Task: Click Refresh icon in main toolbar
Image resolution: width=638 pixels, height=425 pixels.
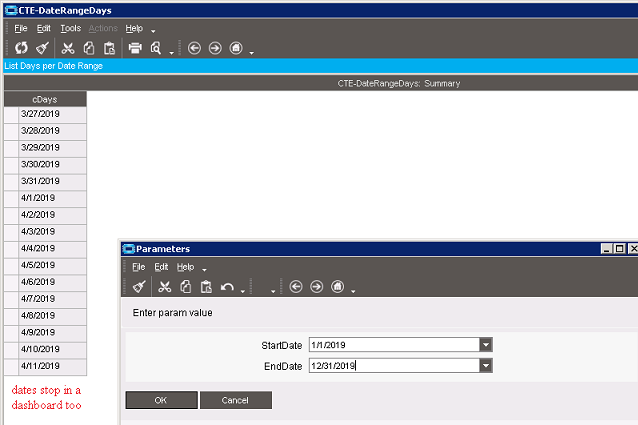Action: click(21, 48)
